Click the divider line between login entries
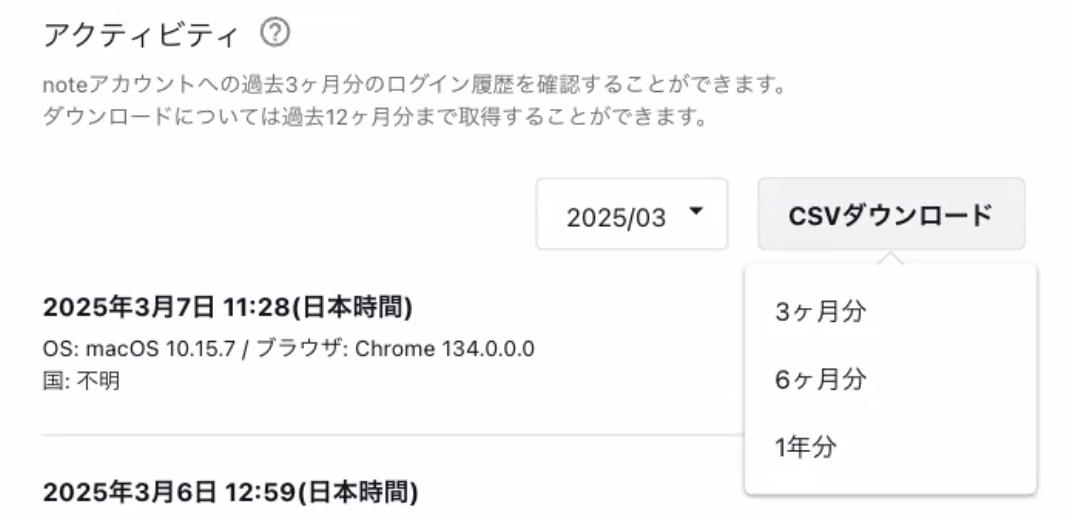The height and width of the screenshot is (520, 1067). tap(393, 434)
